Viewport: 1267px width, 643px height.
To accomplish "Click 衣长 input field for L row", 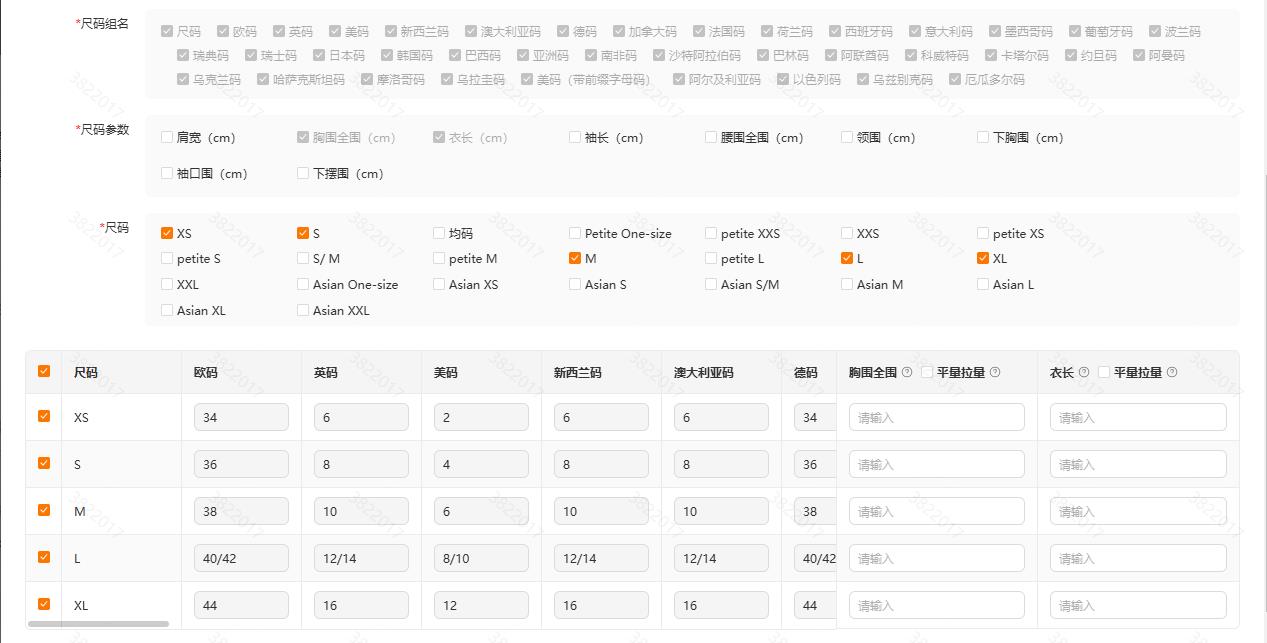I will click(1137, 558).
